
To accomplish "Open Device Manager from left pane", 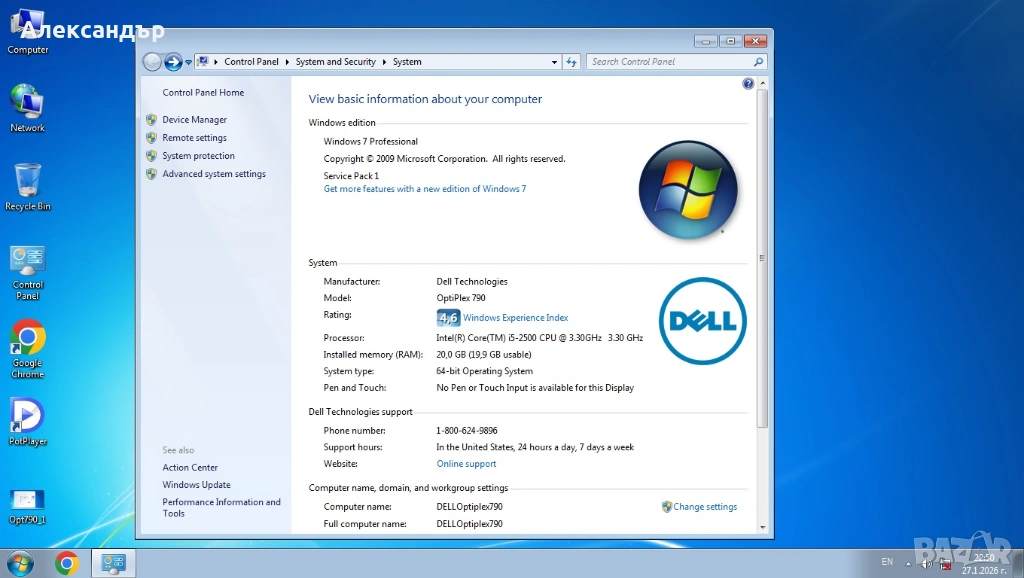I will pyautogui.click(x=194, y=120).
